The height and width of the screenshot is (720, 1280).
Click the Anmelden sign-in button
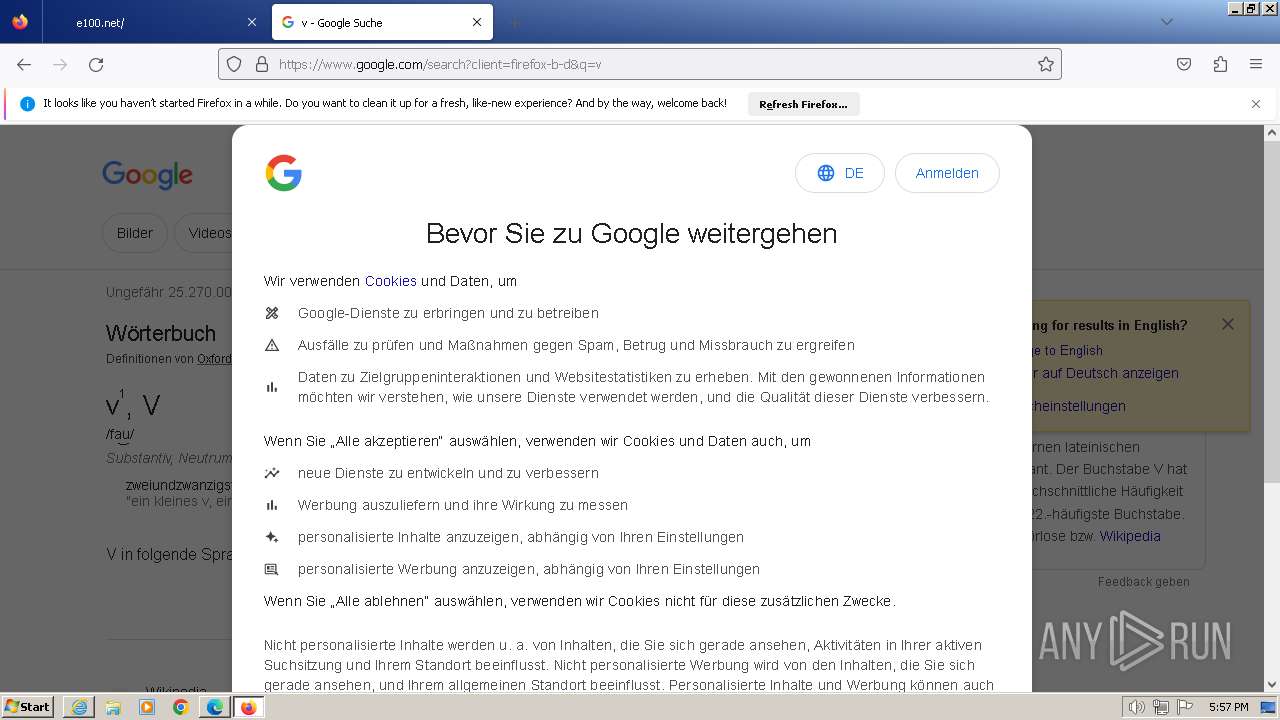point(947,173)
